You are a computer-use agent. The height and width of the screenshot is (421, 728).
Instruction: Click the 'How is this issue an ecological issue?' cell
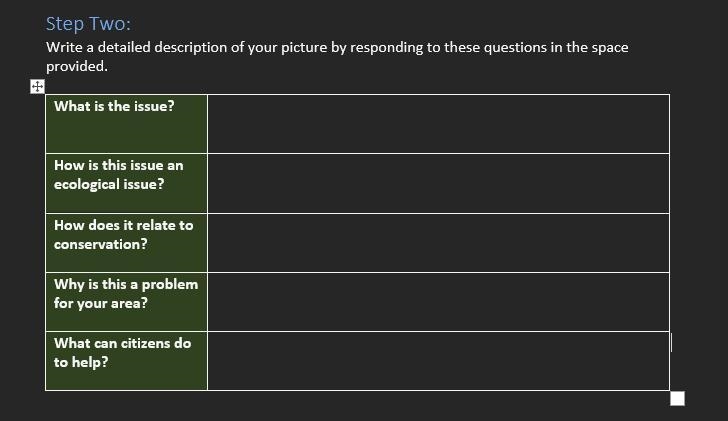(126, 183)
